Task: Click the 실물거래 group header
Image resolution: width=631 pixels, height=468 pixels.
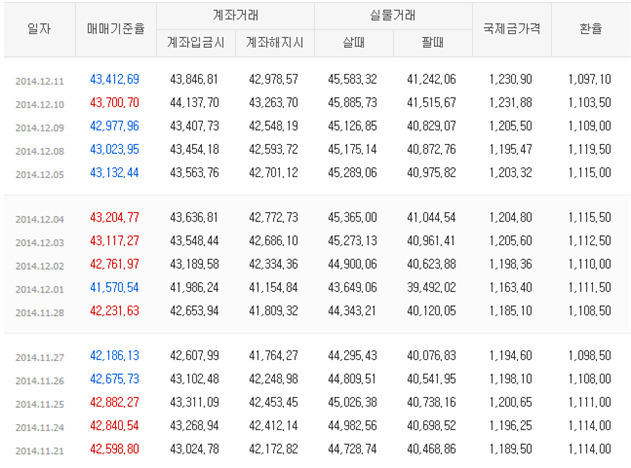Action: [x=393, y=15]
